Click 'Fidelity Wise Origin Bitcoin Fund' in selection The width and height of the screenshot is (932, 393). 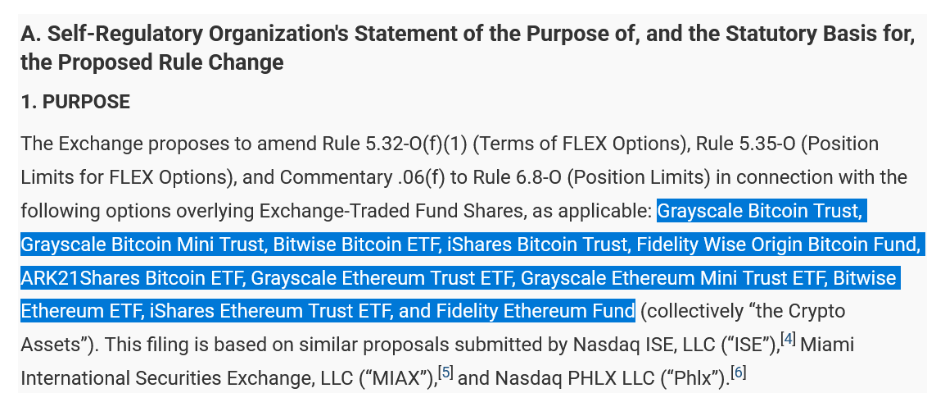[777, 244]
